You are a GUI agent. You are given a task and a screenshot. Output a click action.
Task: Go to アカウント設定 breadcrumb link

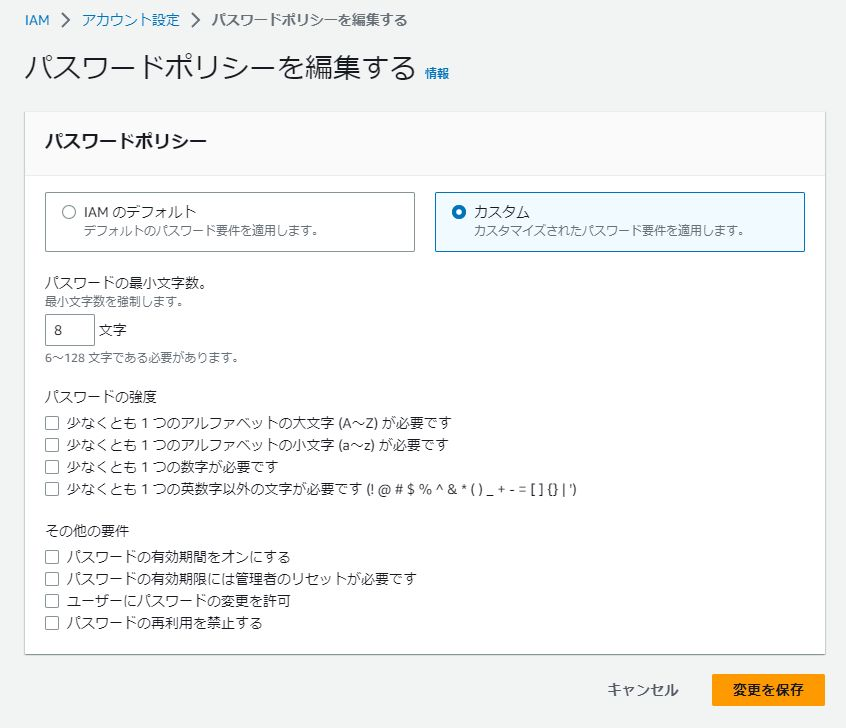131,21
